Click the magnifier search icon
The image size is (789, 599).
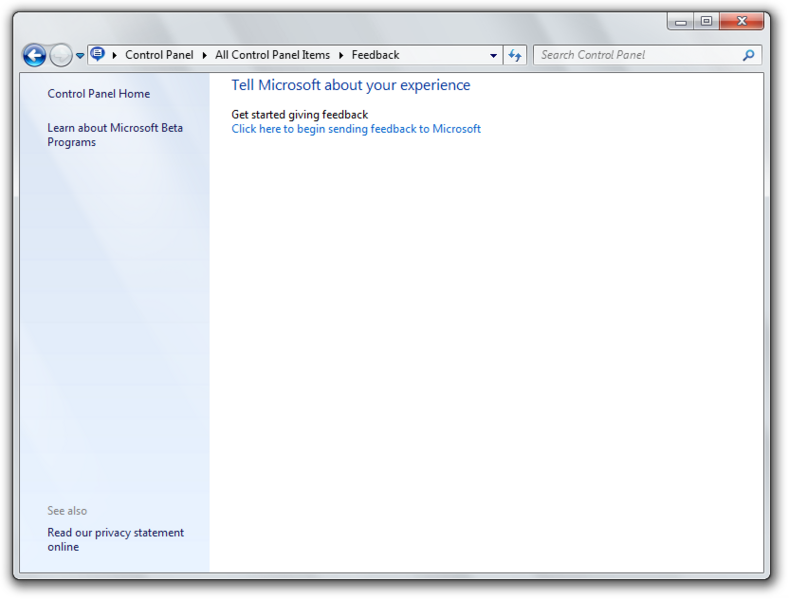pos(748,55)
